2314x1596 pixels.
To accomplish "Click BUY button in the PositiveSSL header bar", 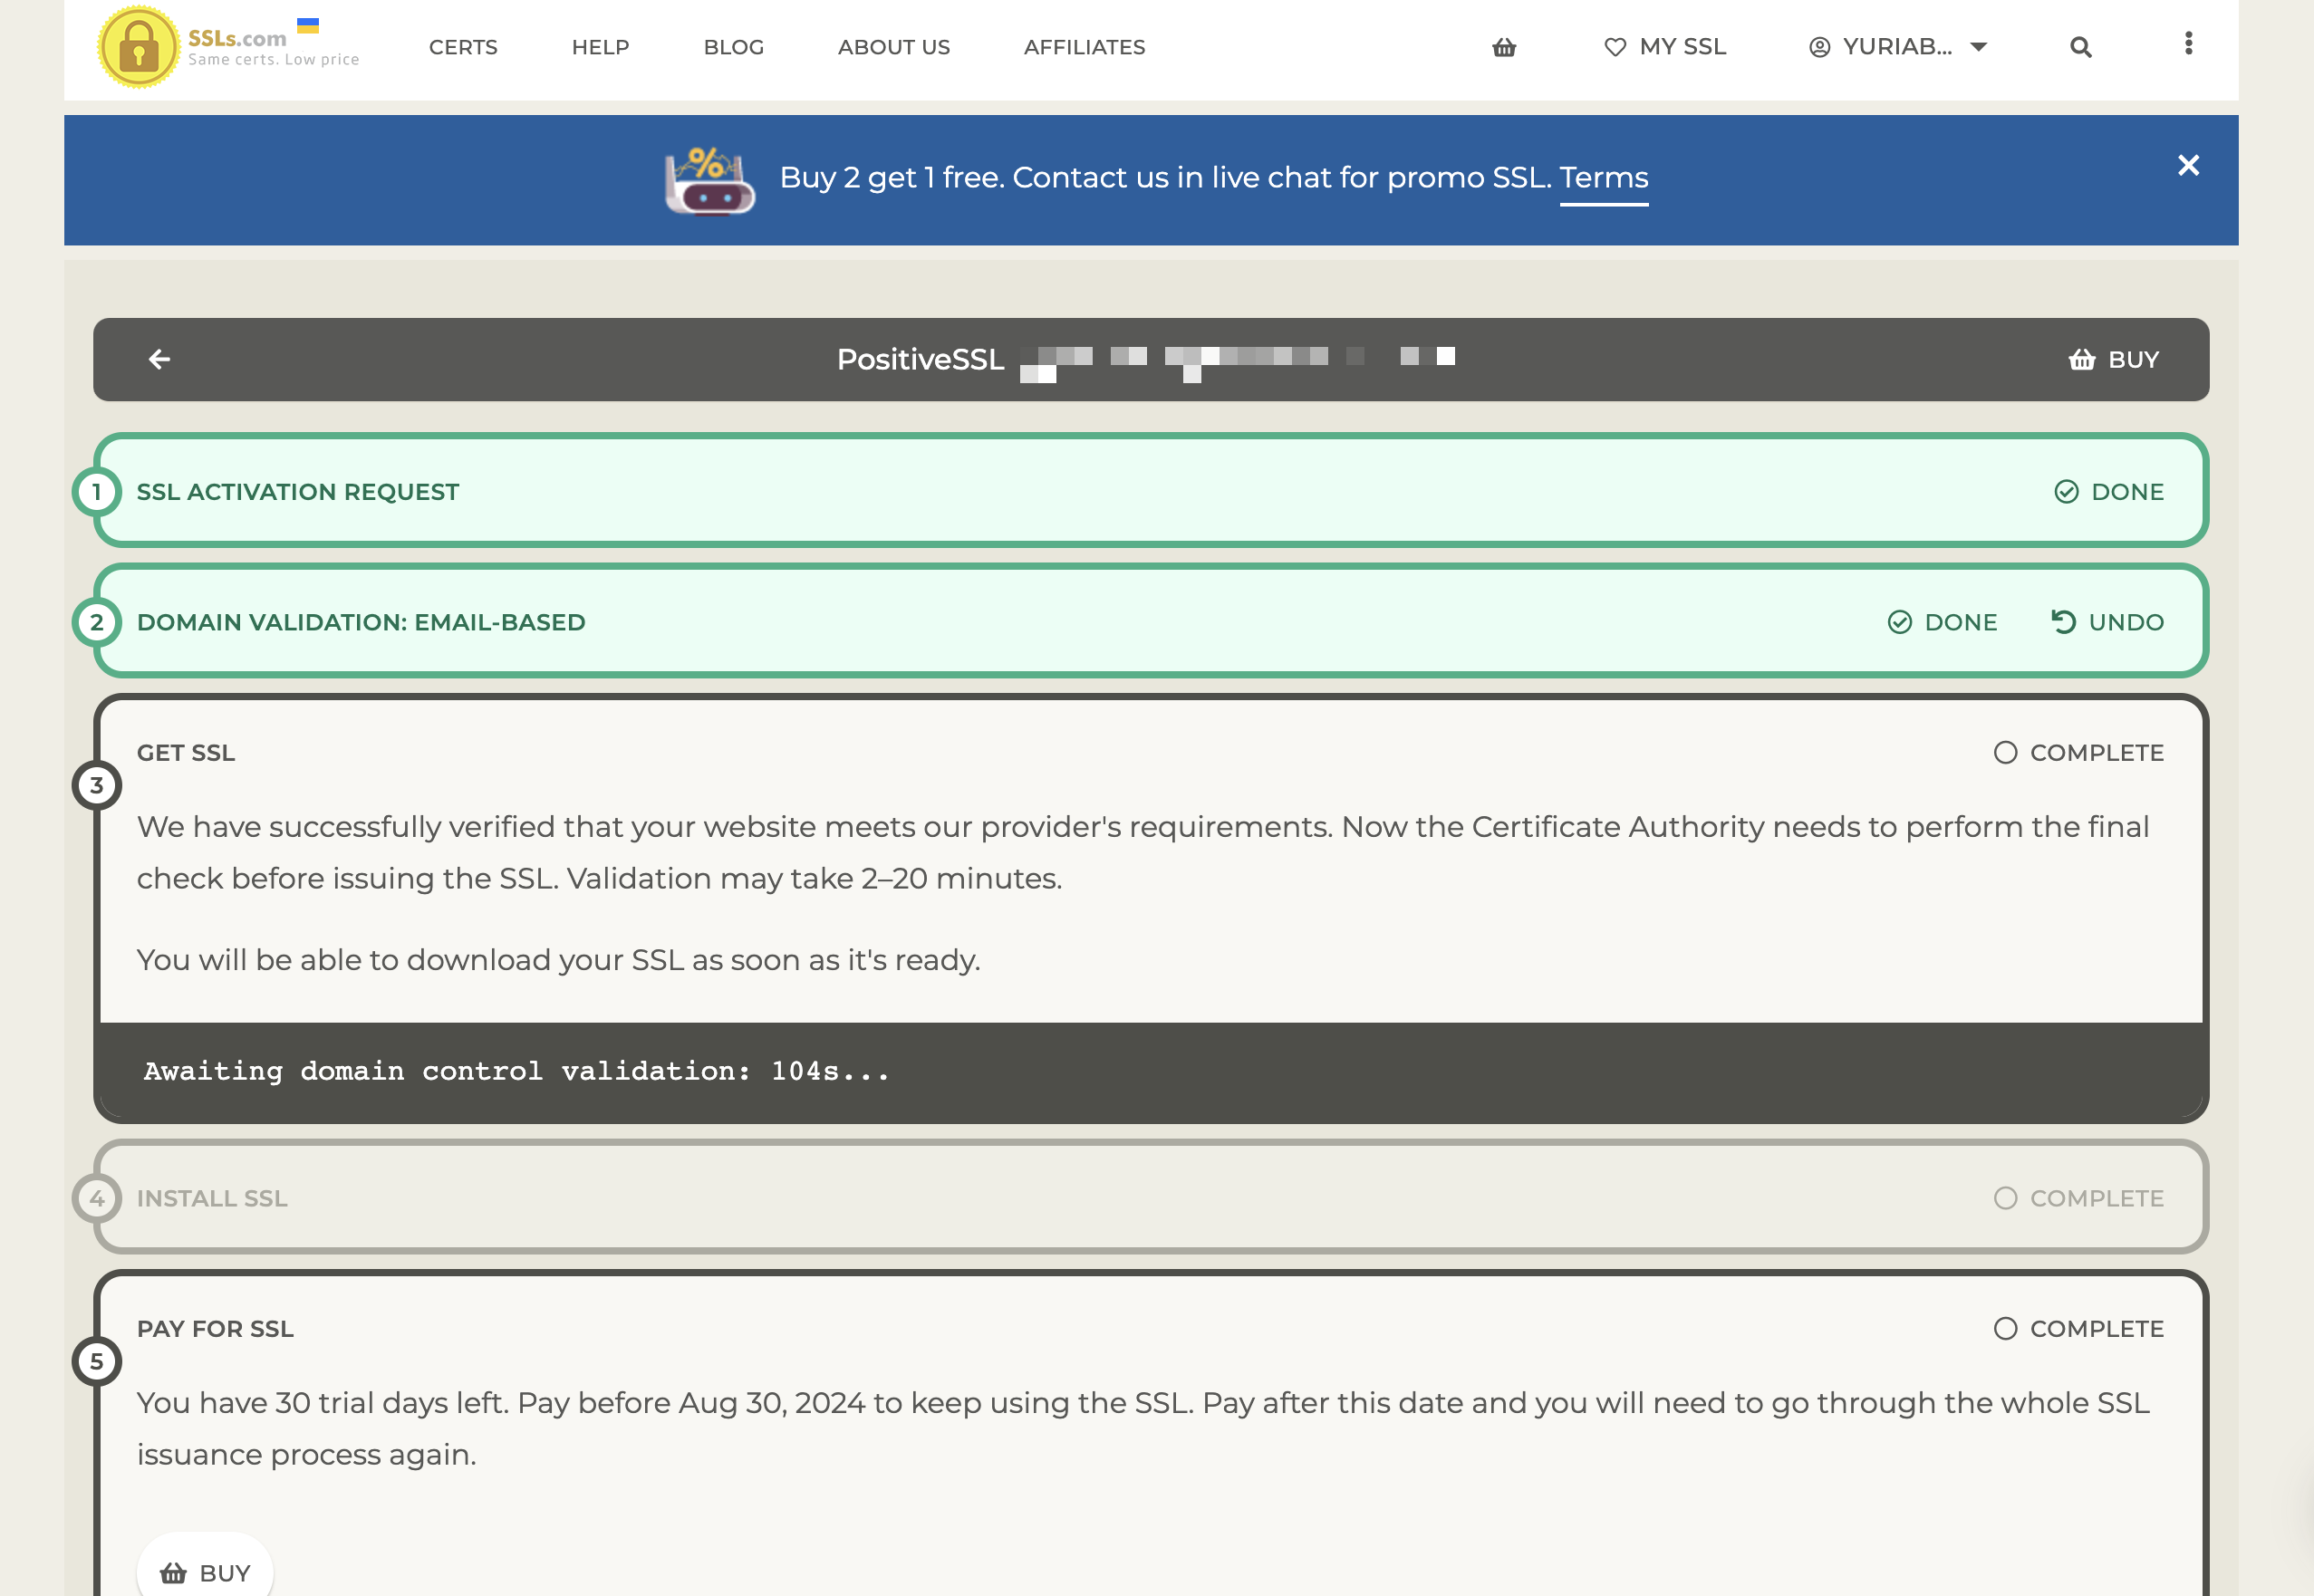I will 2114,359.
